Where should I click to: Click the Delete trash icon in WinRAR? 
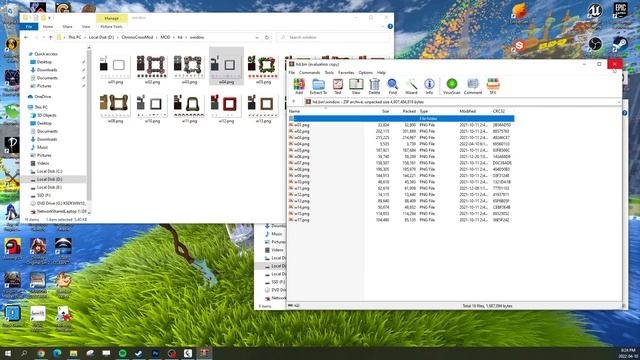click(374, 86)
